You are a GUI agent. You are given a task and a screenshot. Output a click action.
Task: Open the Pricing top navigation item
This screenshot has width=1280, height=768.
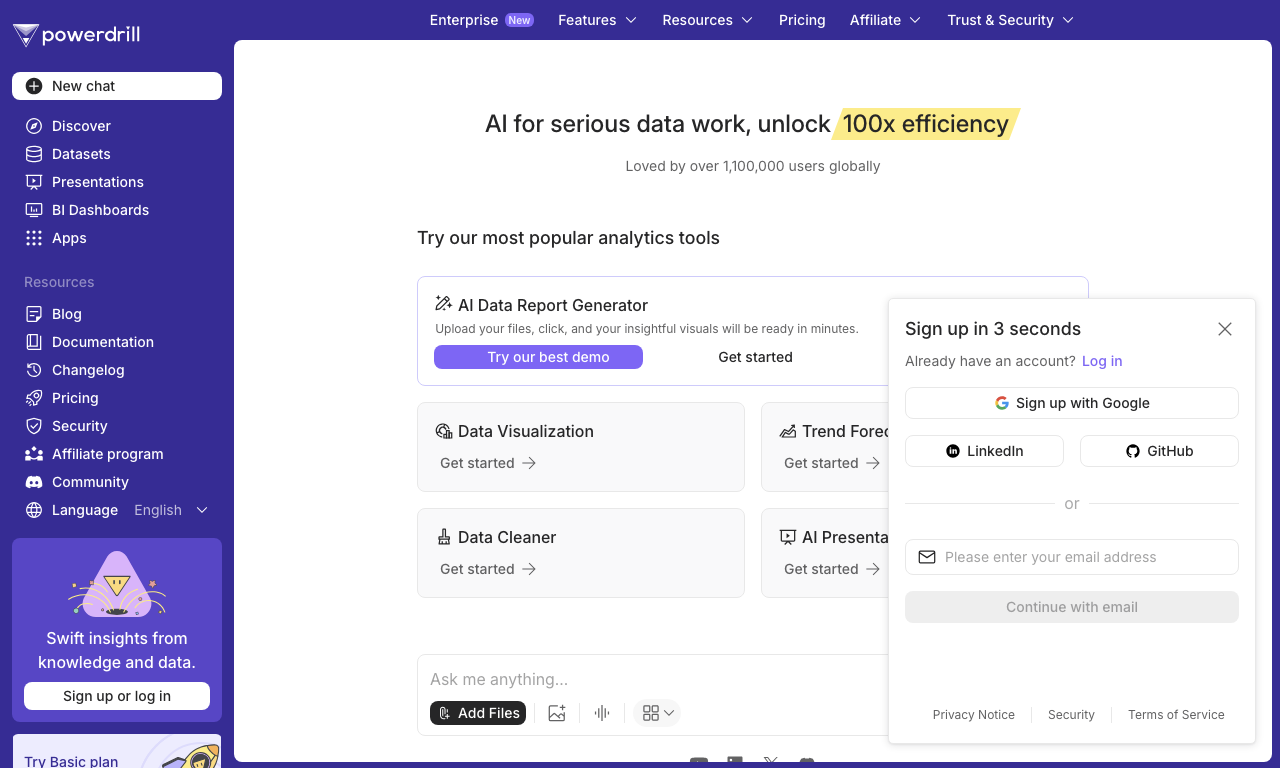(x=802, y=20)
